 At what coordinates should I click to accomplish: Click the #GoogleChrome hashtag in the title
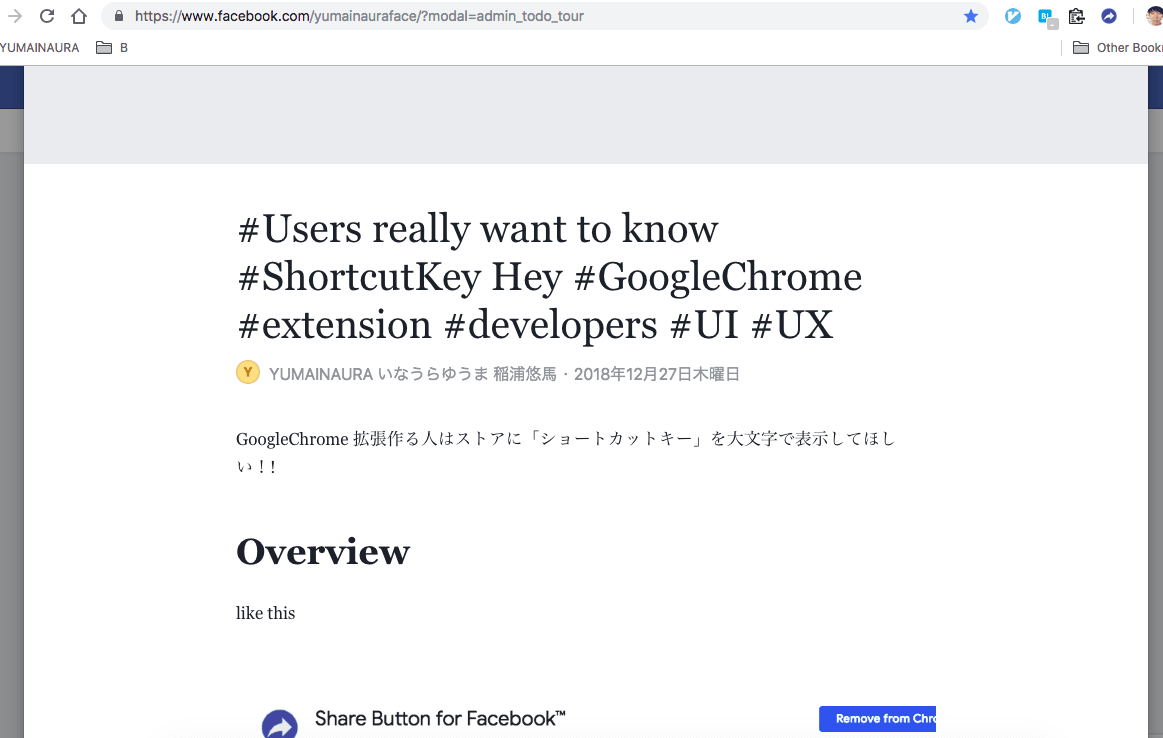click(x=718, y=277)
